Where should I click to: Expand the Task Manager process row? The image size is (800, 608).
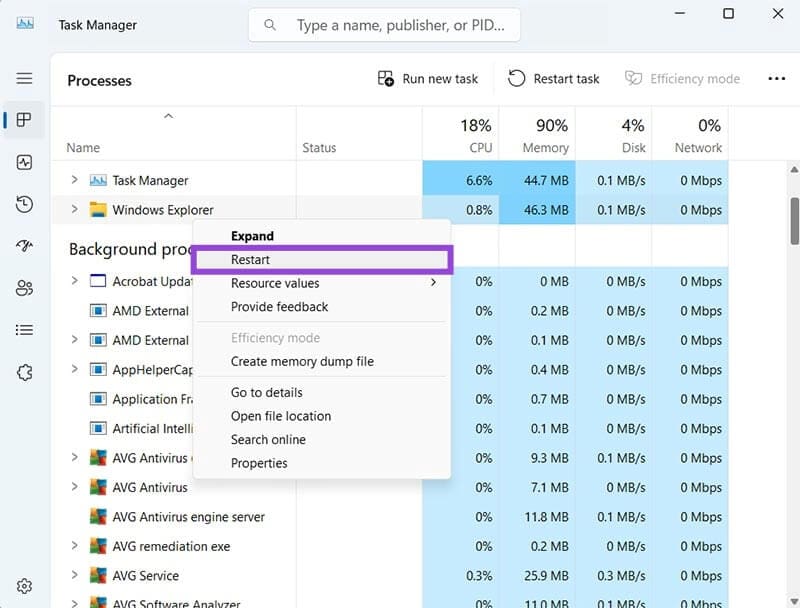tap(74, 180)
